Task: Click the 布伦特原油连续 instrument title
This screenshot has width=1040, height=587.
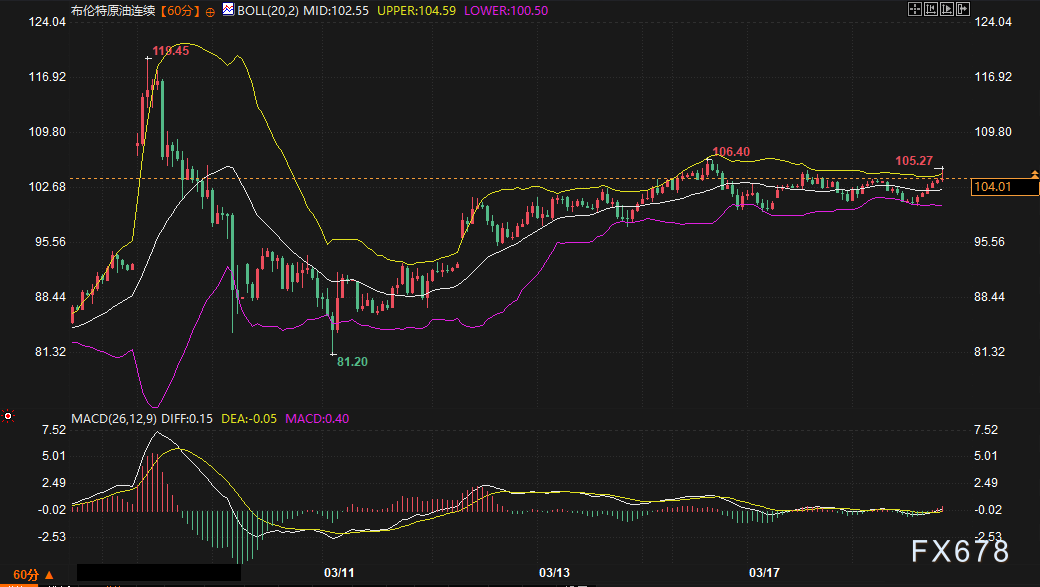Action: click(x=114, y=10)
